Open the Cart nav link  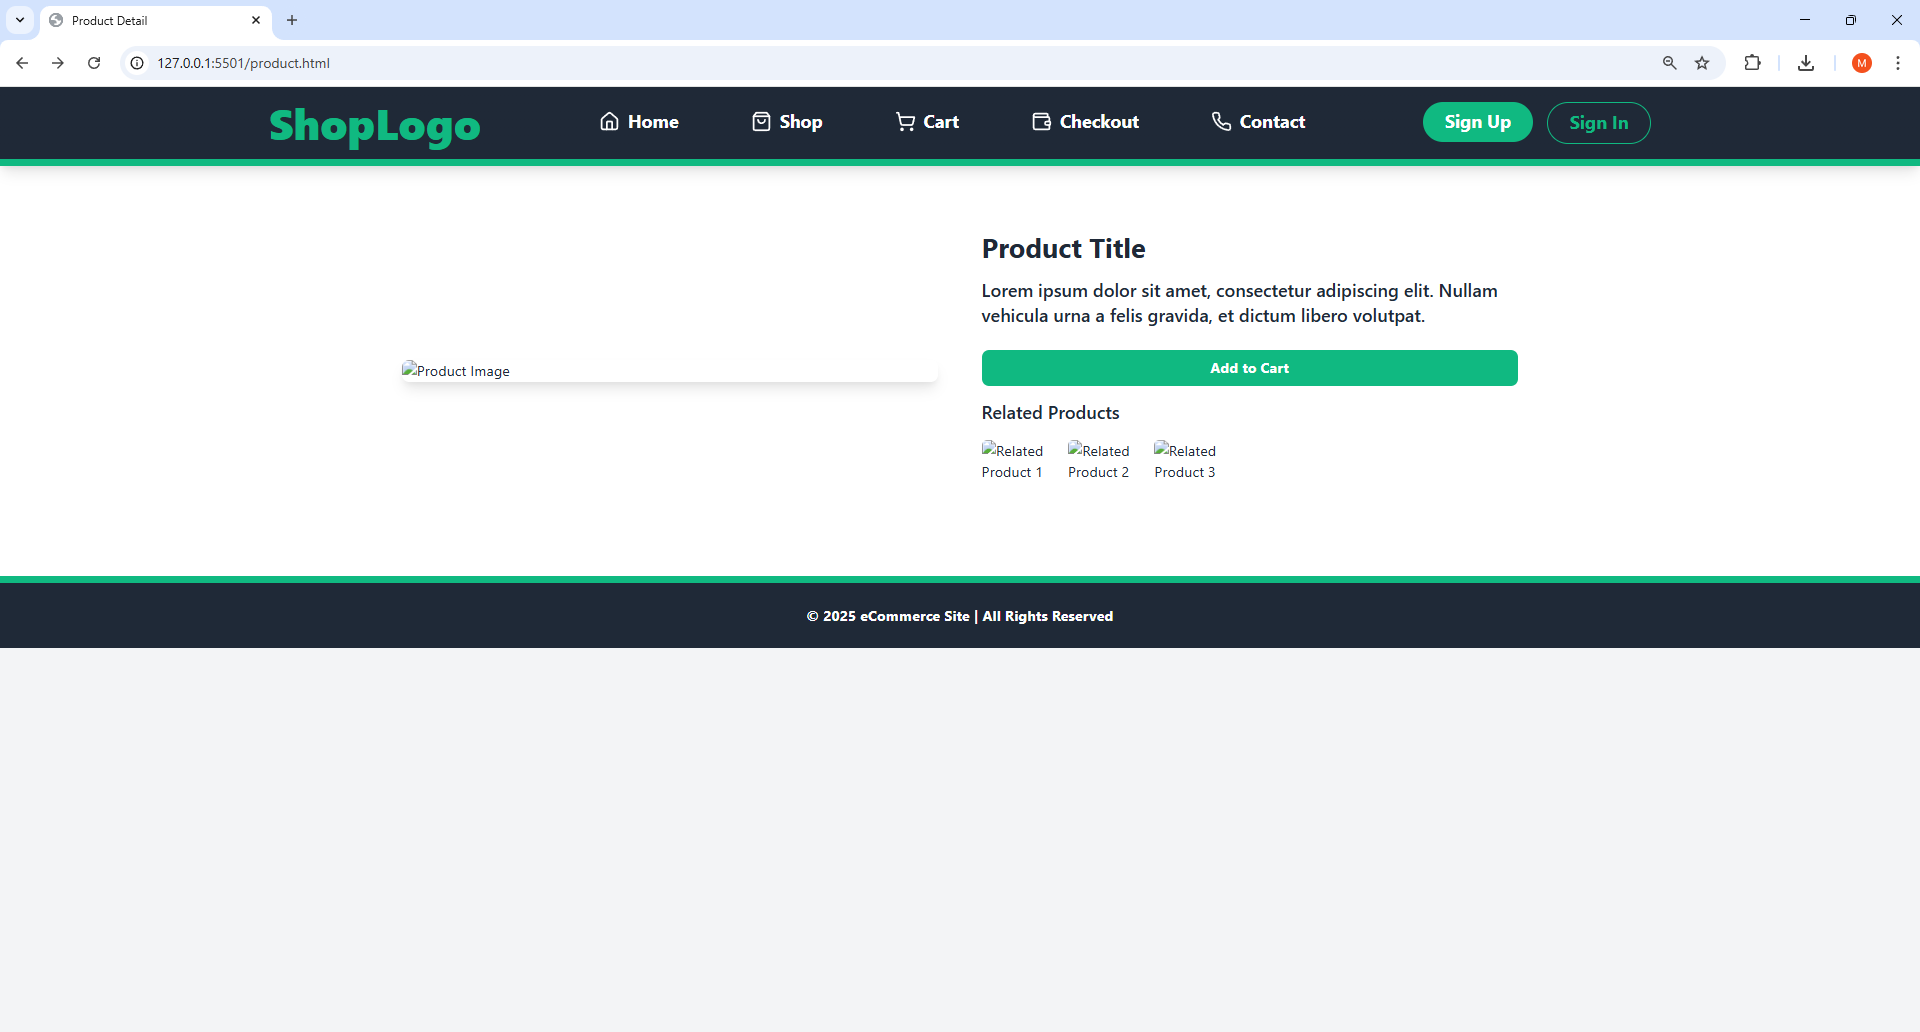[927, 122]
